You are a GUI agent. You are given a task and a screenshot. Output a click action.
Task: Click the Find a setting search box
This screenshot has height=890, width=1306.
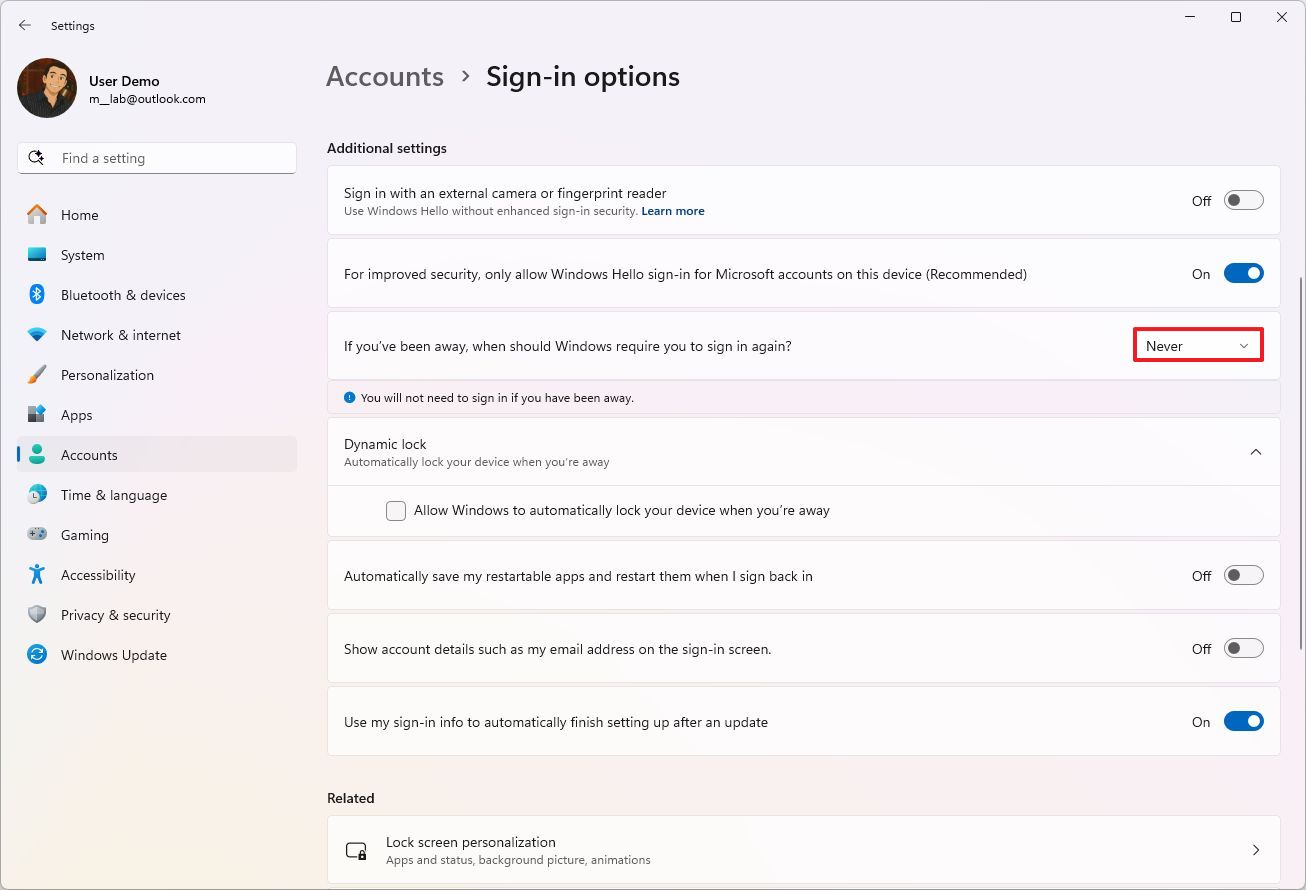[157, 157]
